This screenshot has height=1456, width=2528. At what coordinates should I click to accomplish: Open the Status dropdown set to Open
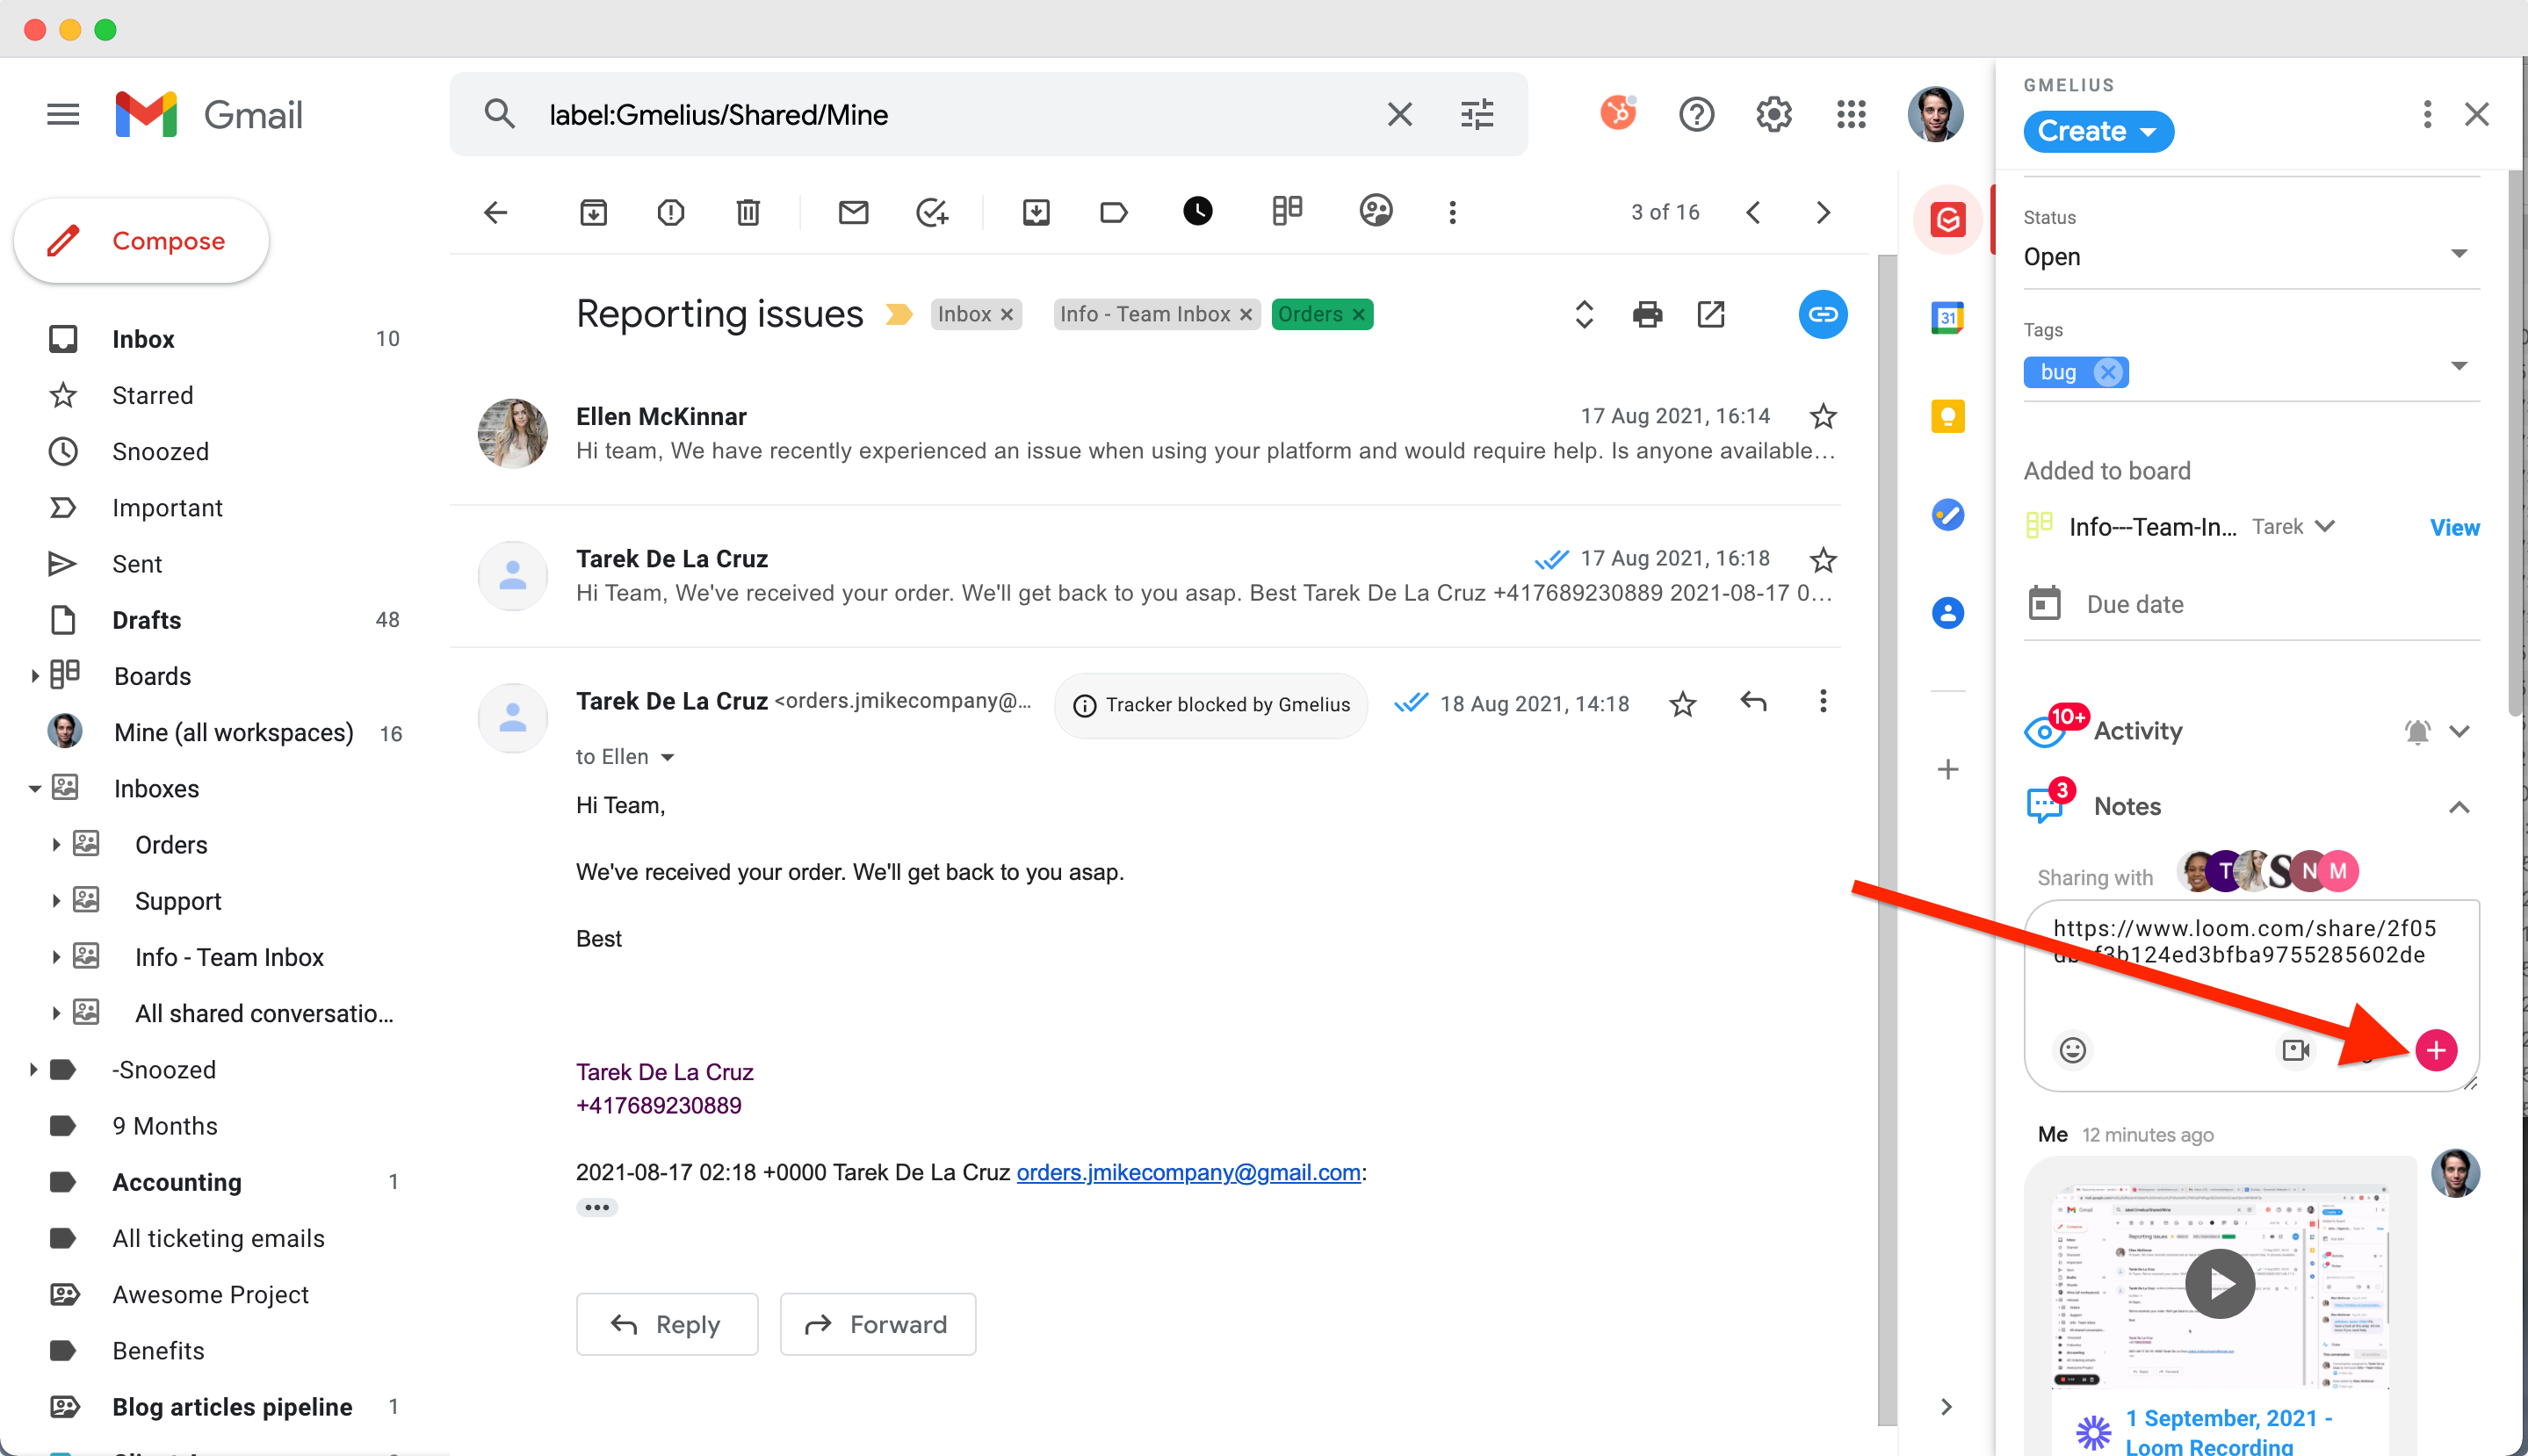point(2251,257)
